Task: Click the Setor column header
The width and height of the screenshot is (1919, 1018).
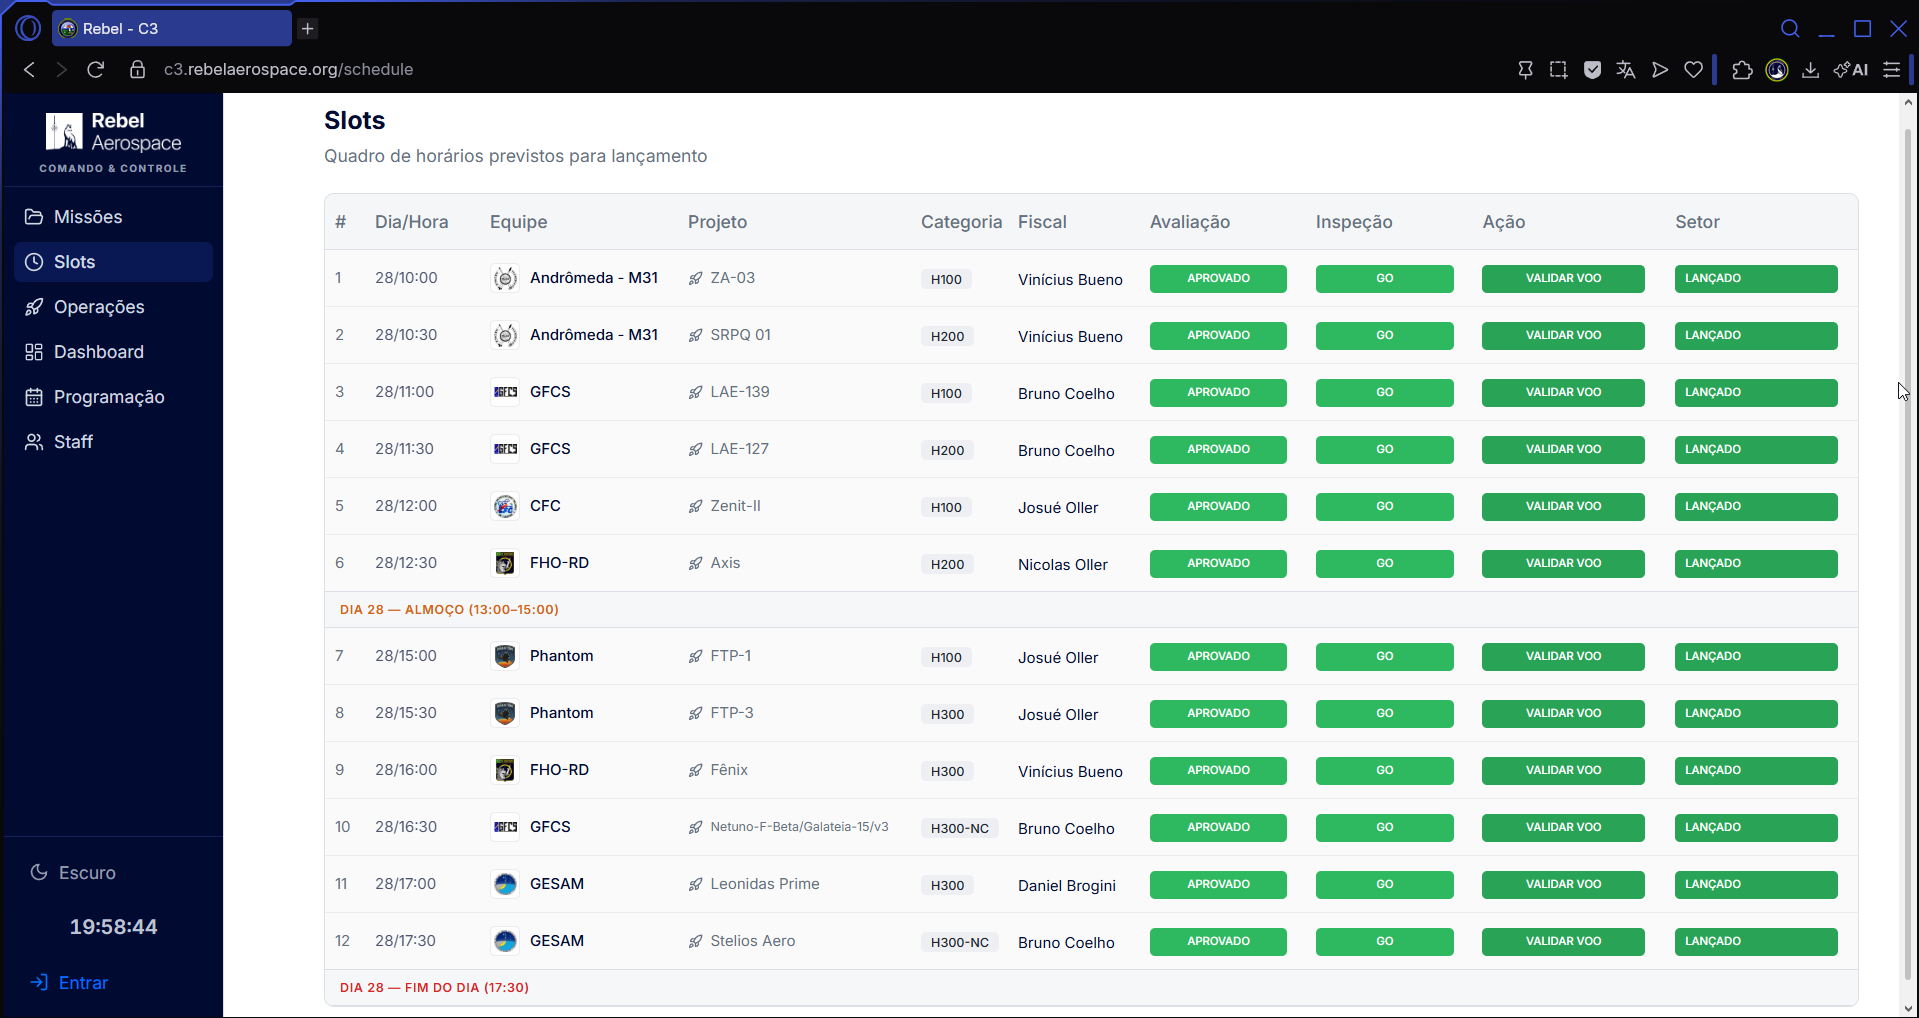Action: pyautogui.click(x=1697, y=222)
